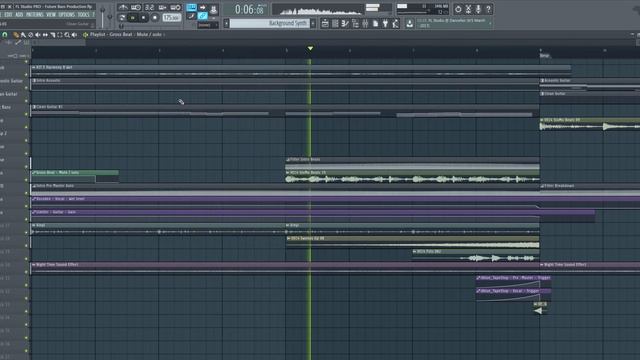Click the question mark help icon
Screen dimensions: 640x360
489,9
